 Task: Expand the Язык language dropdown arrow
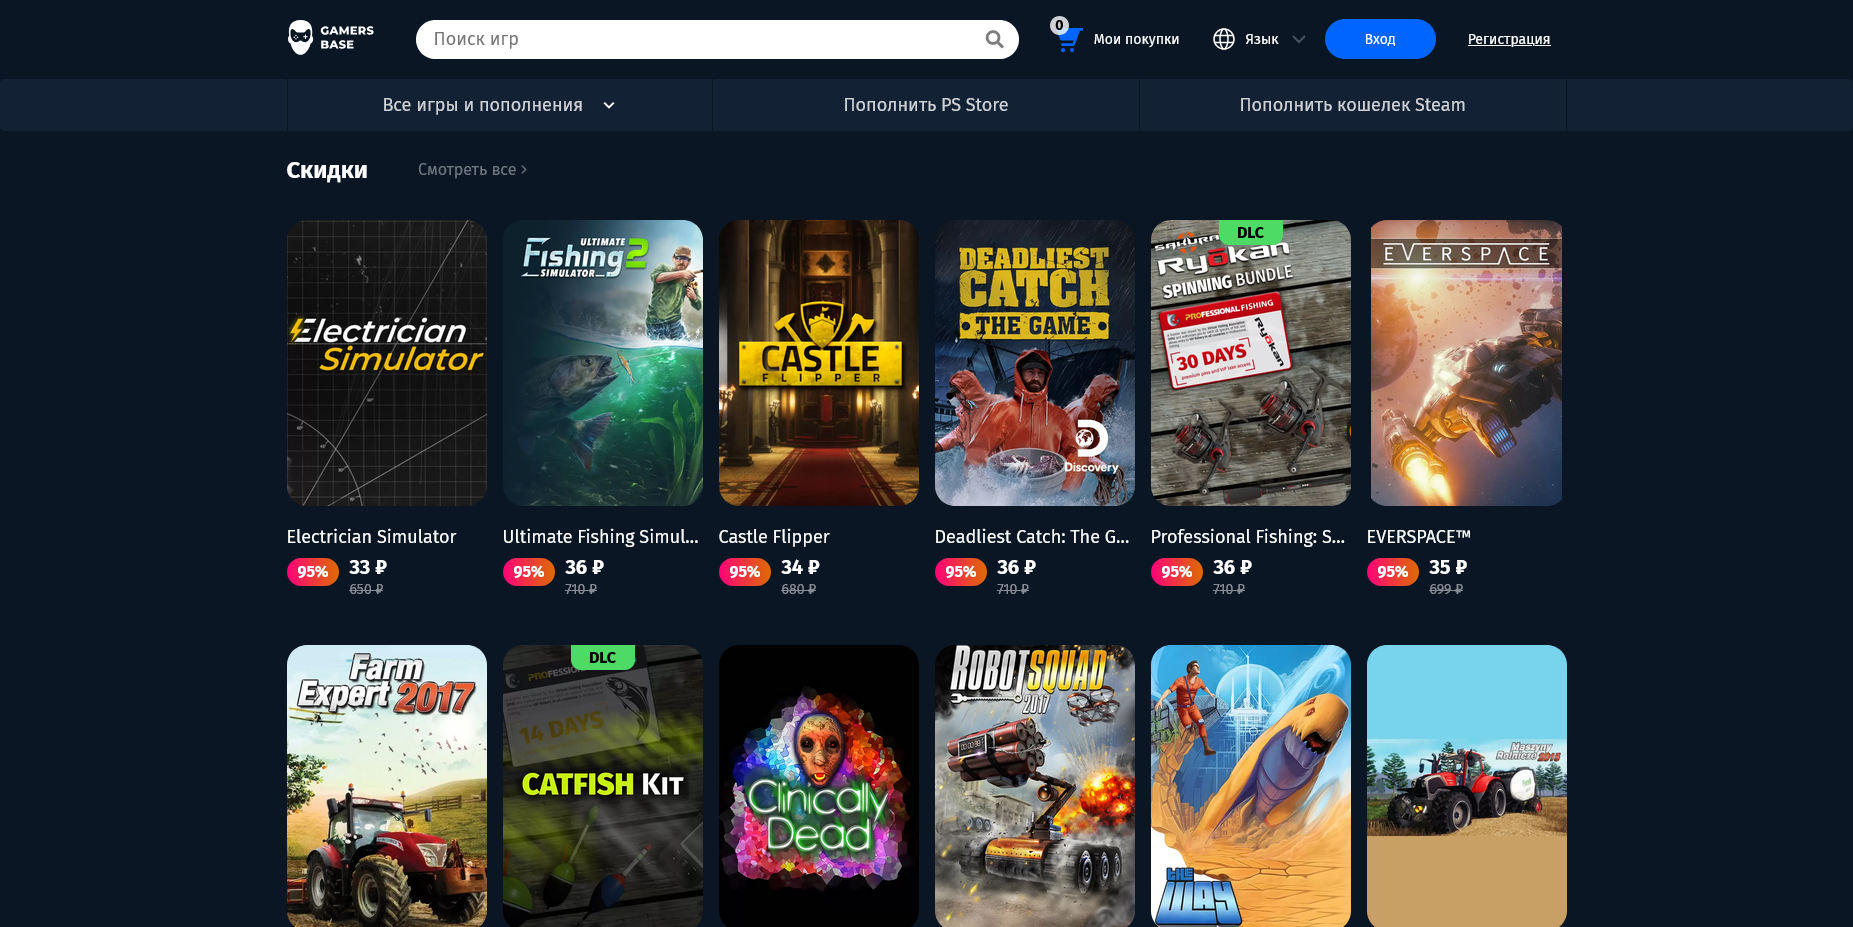click(x=1299, y=39)
